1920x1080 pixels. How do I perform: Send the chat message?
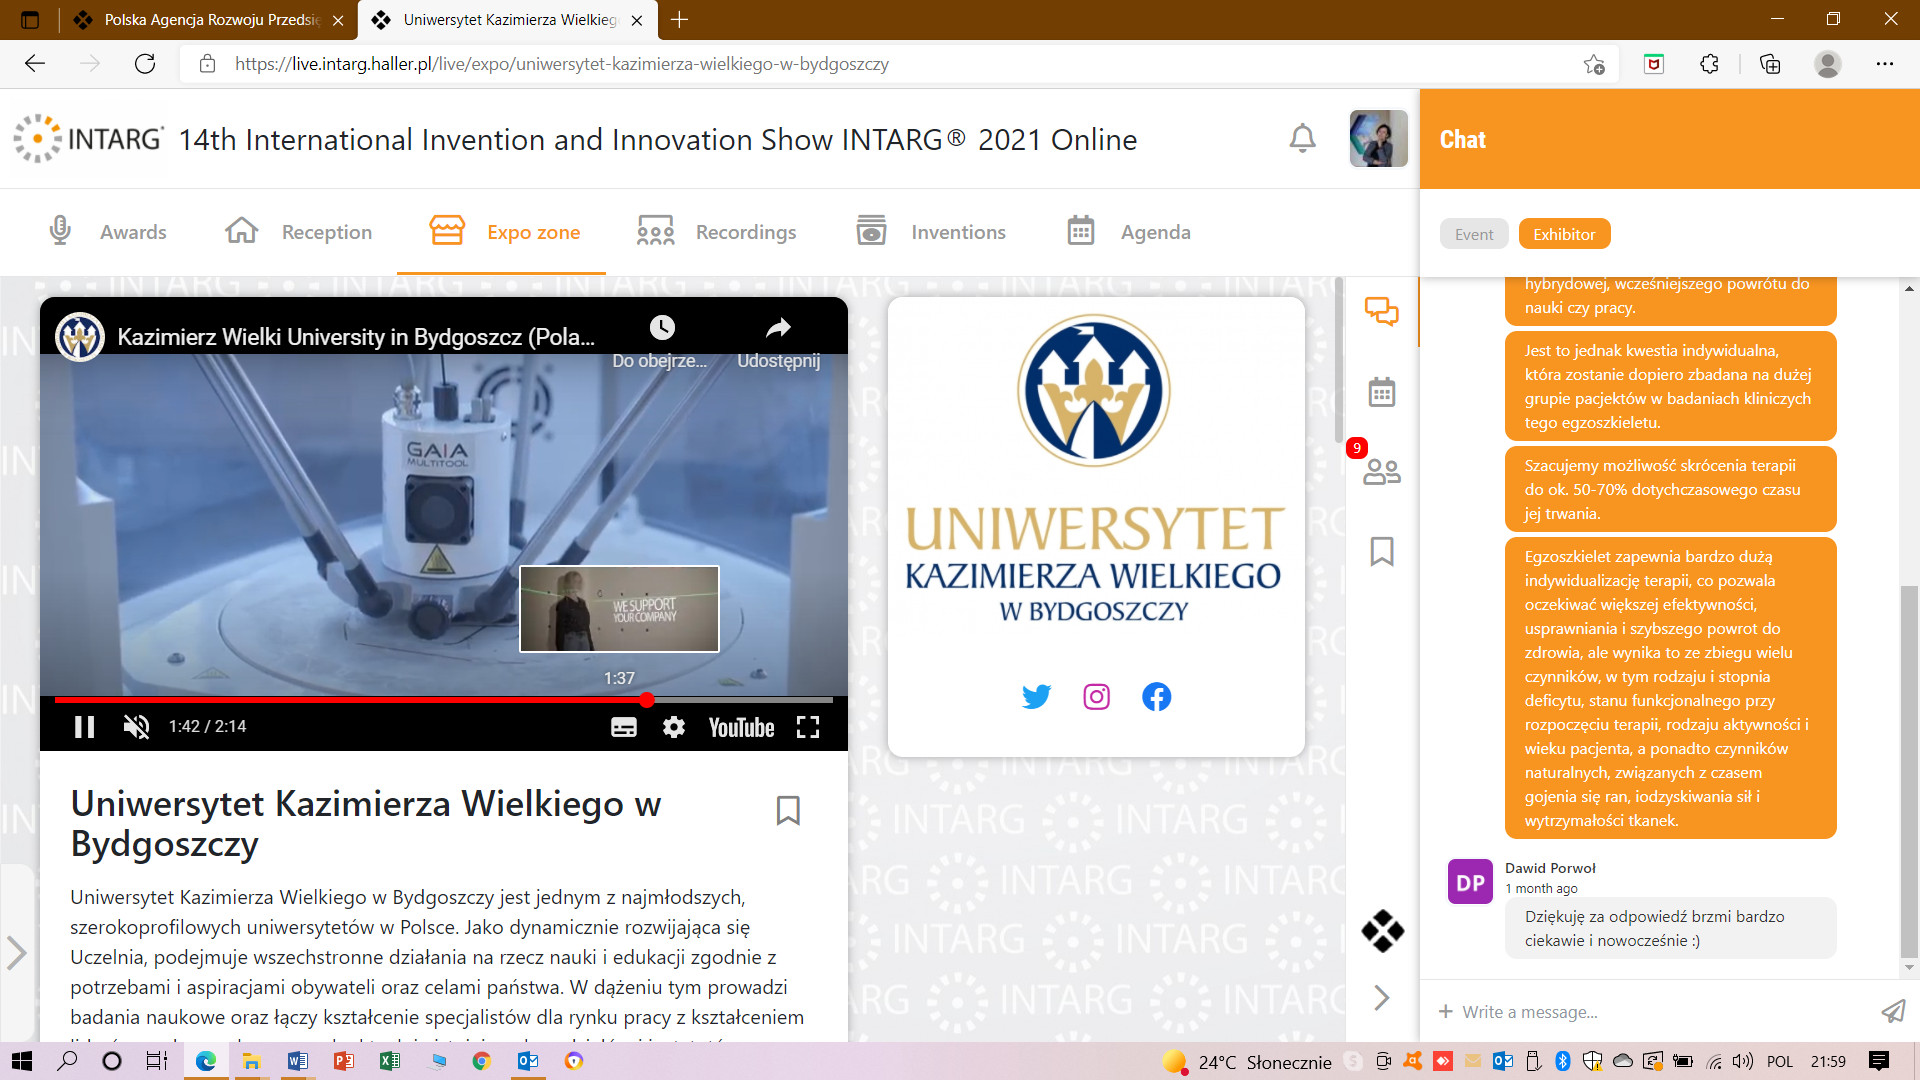tap(1893, 1012)
